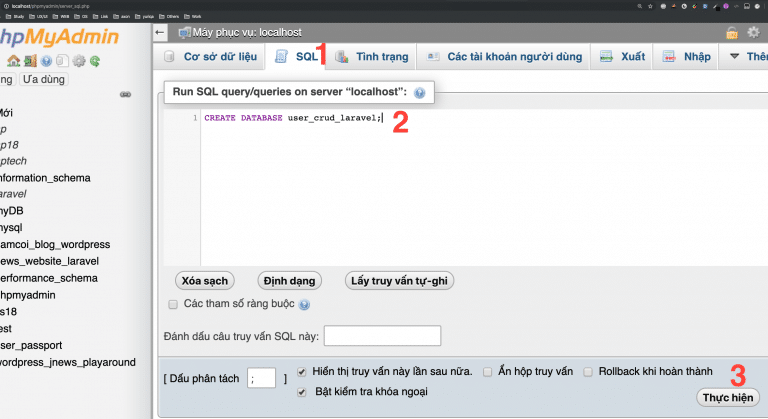Screen dimensions: 768x419
Task: Open the Study bookmarks folder
Action: [x=15, y=16]
